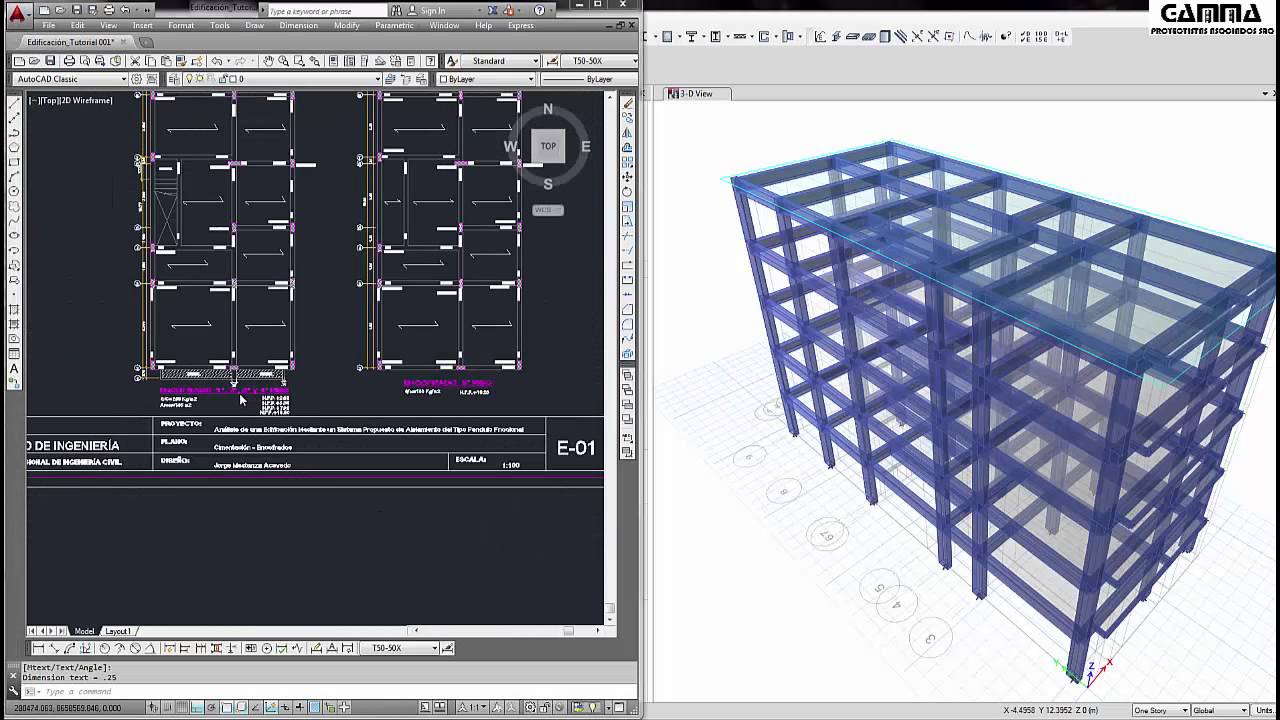Open the Standard text style dropdown
Viewport: 1280px width, 720px height.
click(501, 61)
